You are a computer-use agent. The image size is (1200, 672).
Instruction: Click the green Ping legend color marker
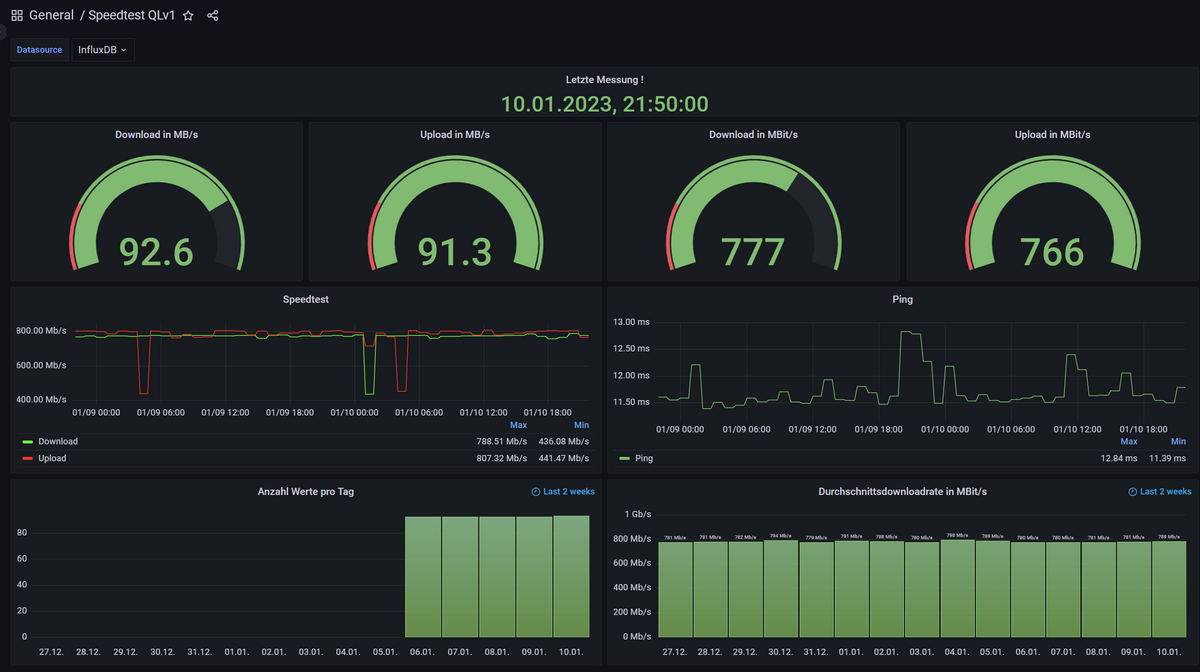(x=625, y=459)
